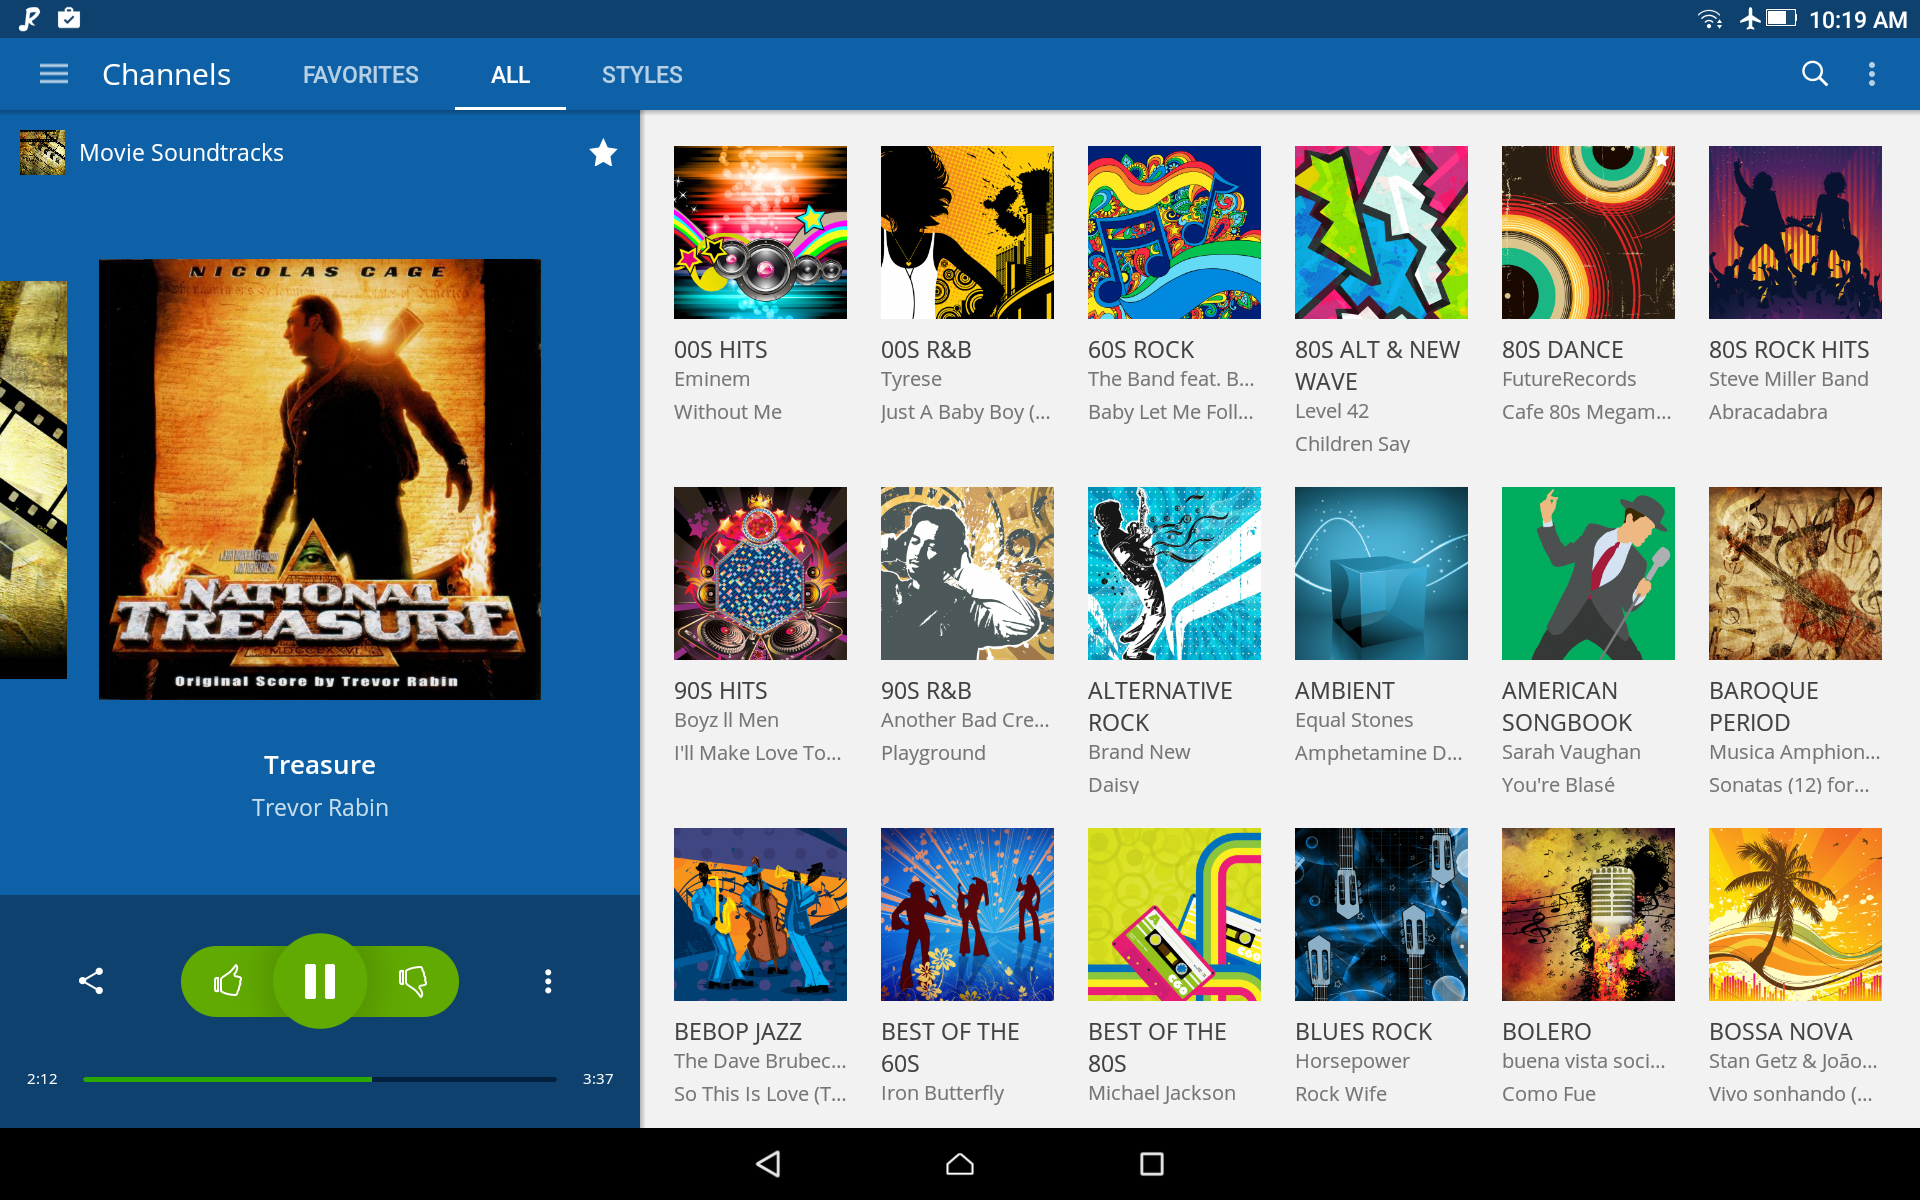Pause the currently playing music
The width and height of the screenshot is (1920, 1200).
tap(320, 981)
